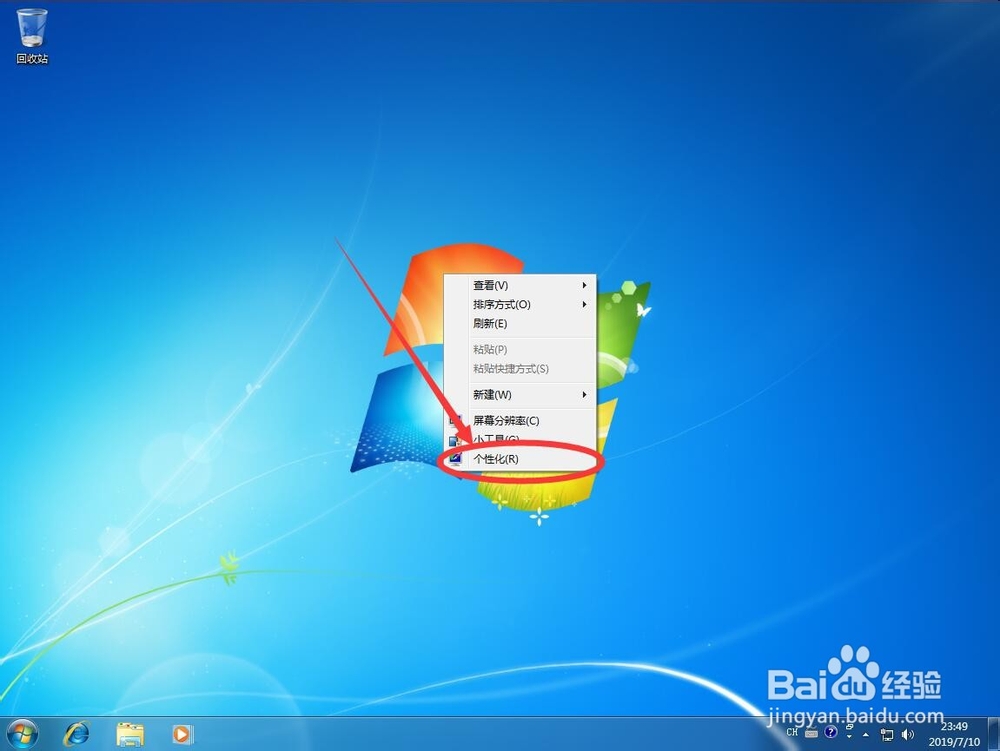Select 屏幕分辨率(C) in the context menu
1000x751 pixels.
pos(520,421)
